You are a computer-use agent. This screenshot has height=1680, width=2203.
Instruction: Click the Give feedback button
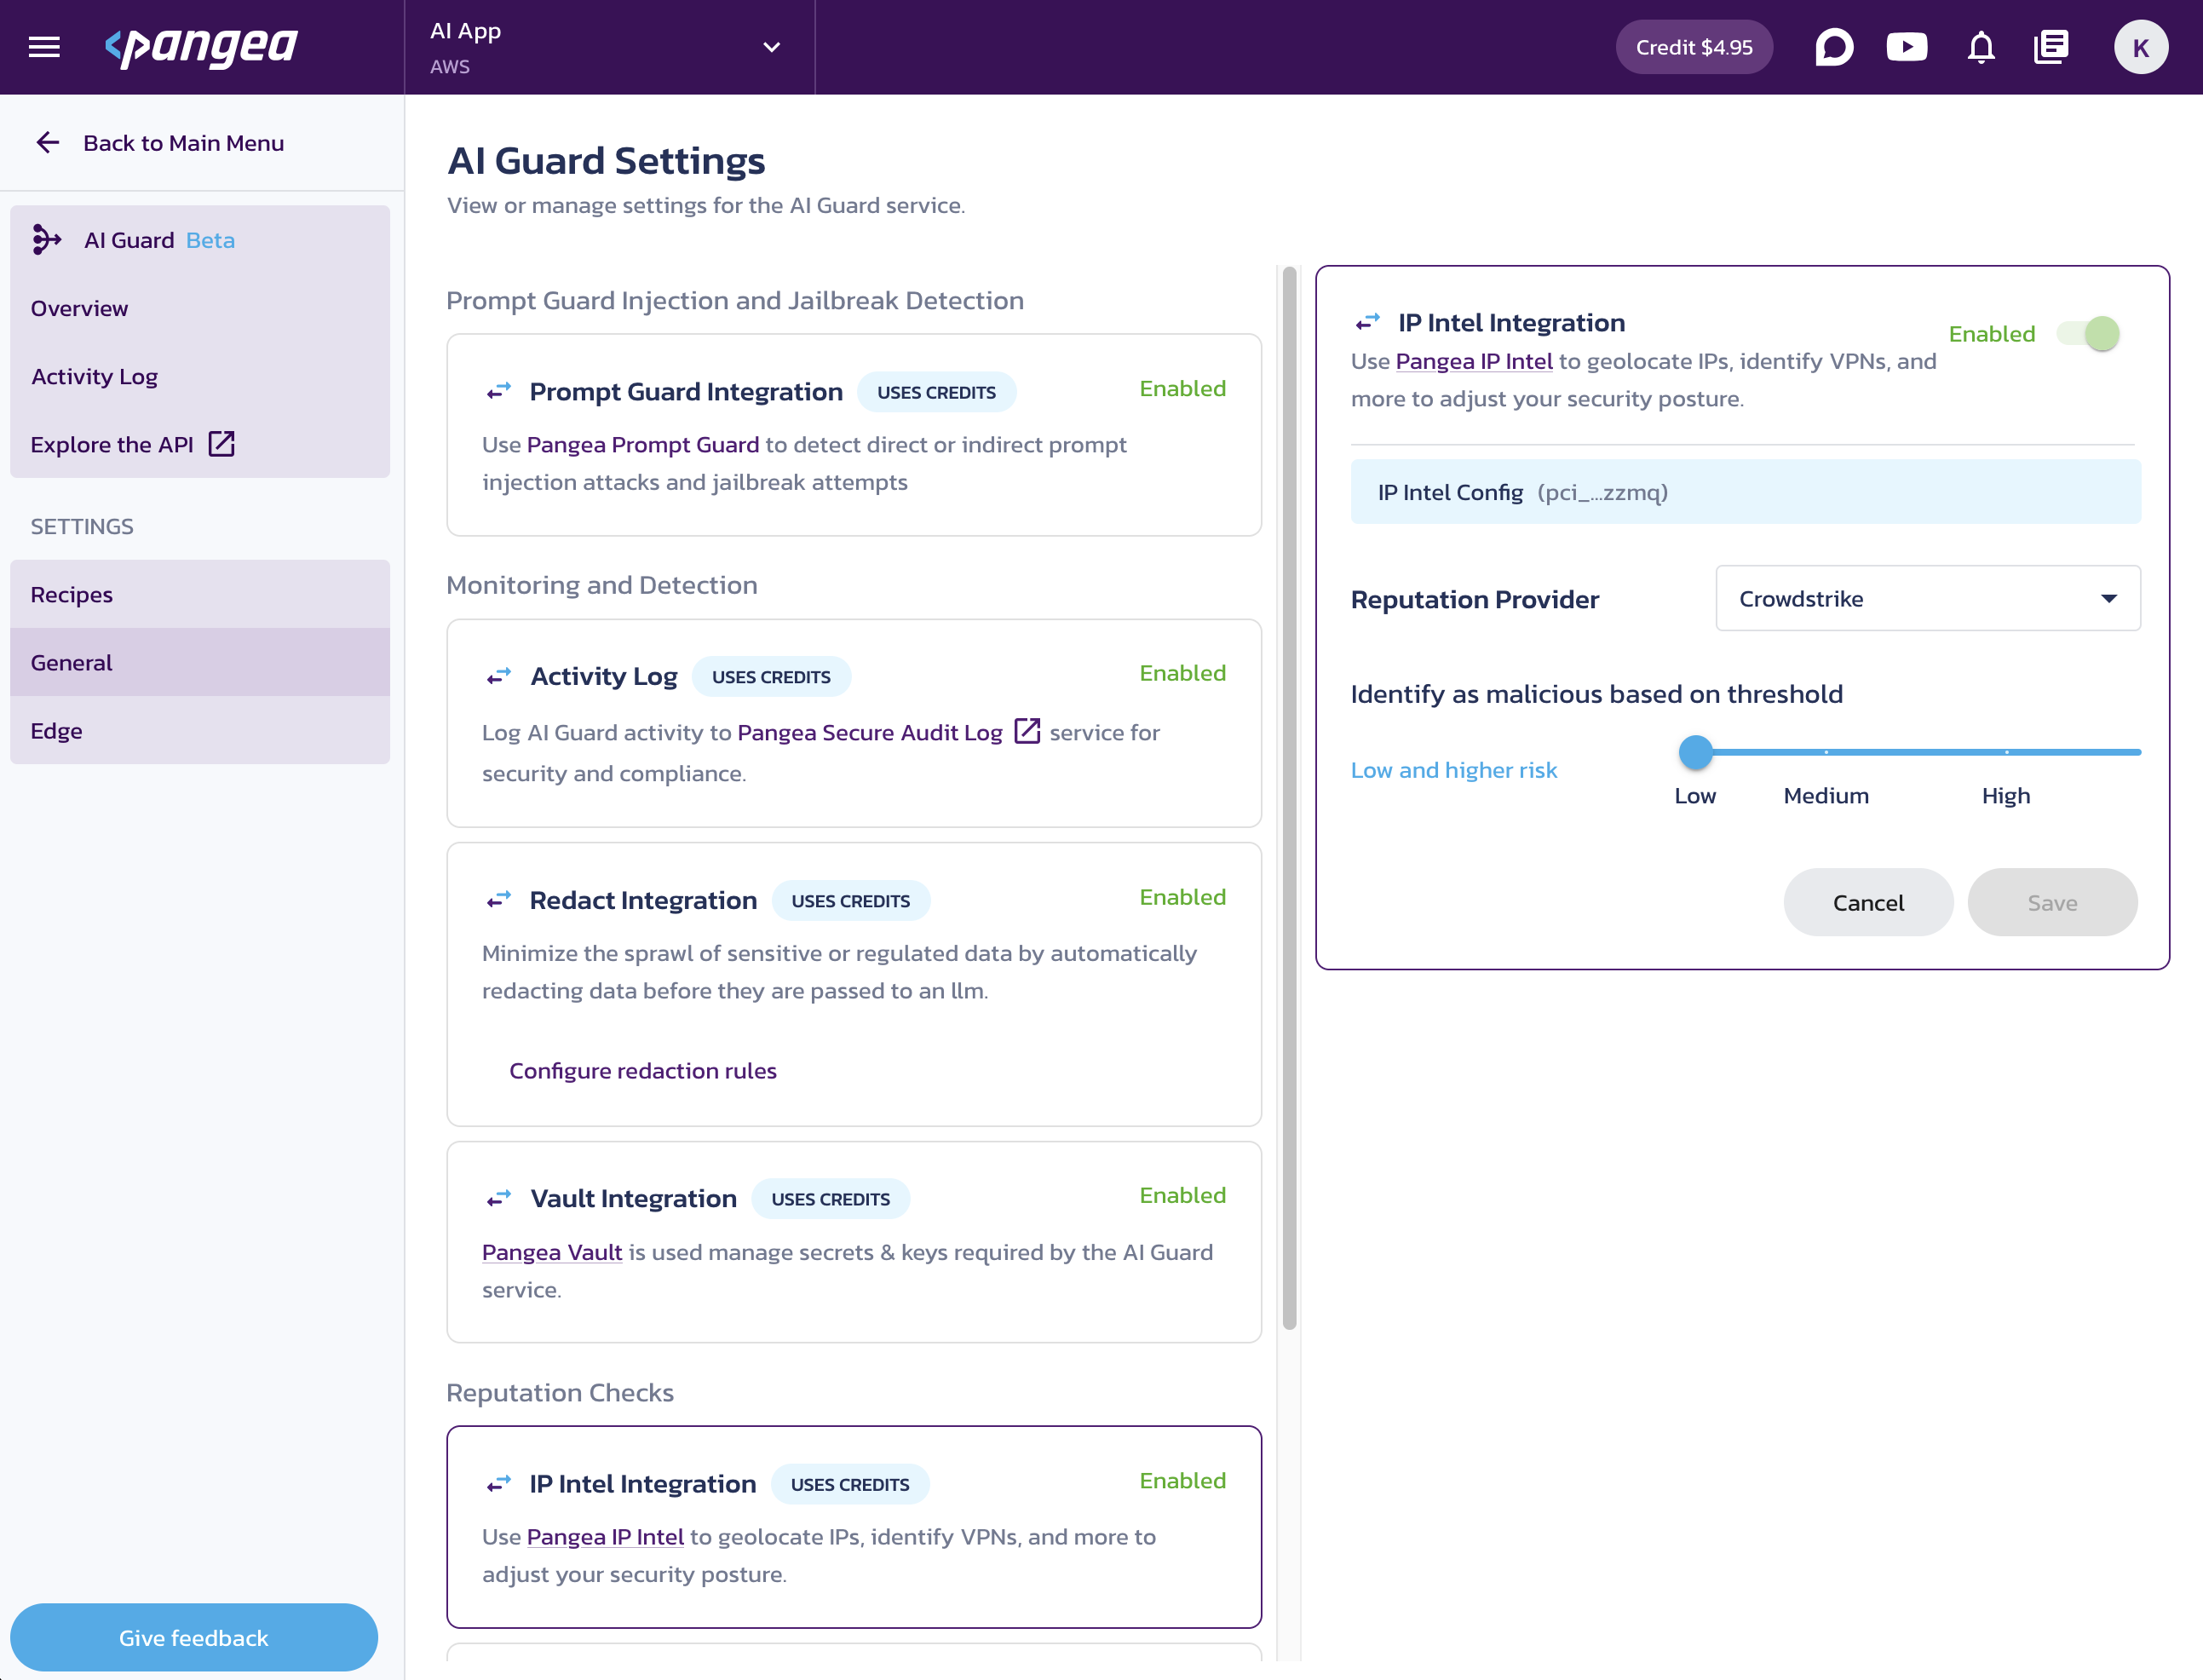[194, 1637]
